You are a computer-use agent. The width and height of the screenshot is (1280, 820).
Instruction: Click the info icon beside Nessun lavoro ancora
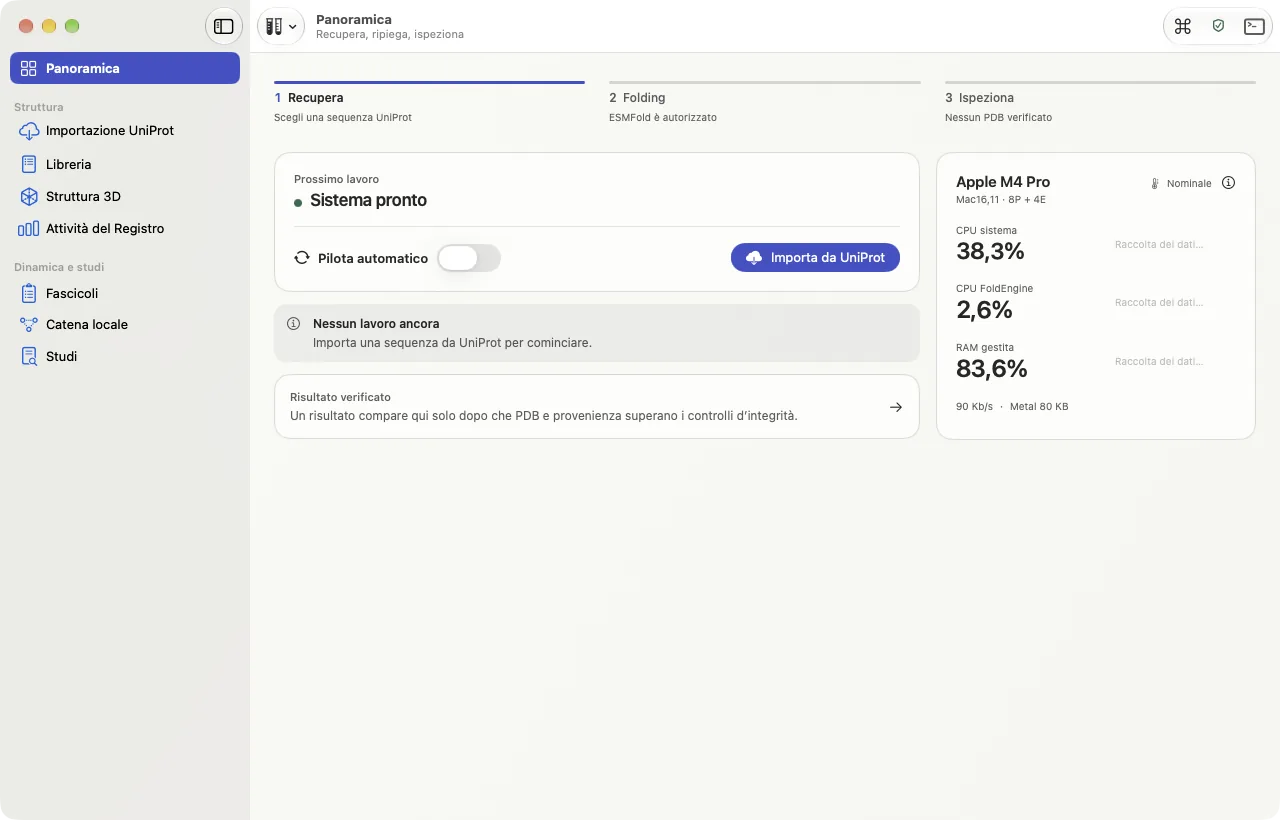point(294,324)
